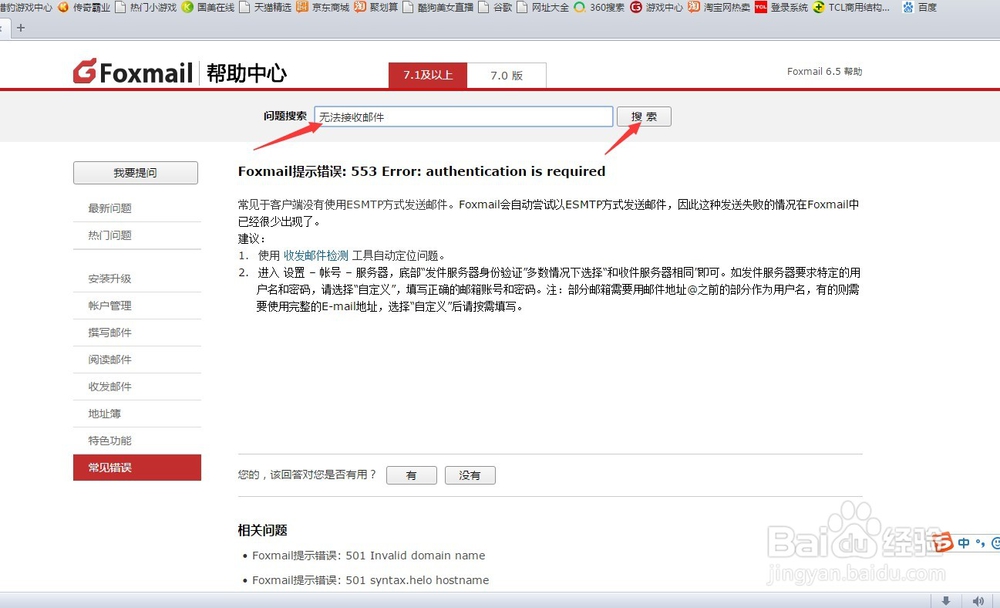Open downloads arrow in status bar
The image size is (1000, 608).
[946, 600]
